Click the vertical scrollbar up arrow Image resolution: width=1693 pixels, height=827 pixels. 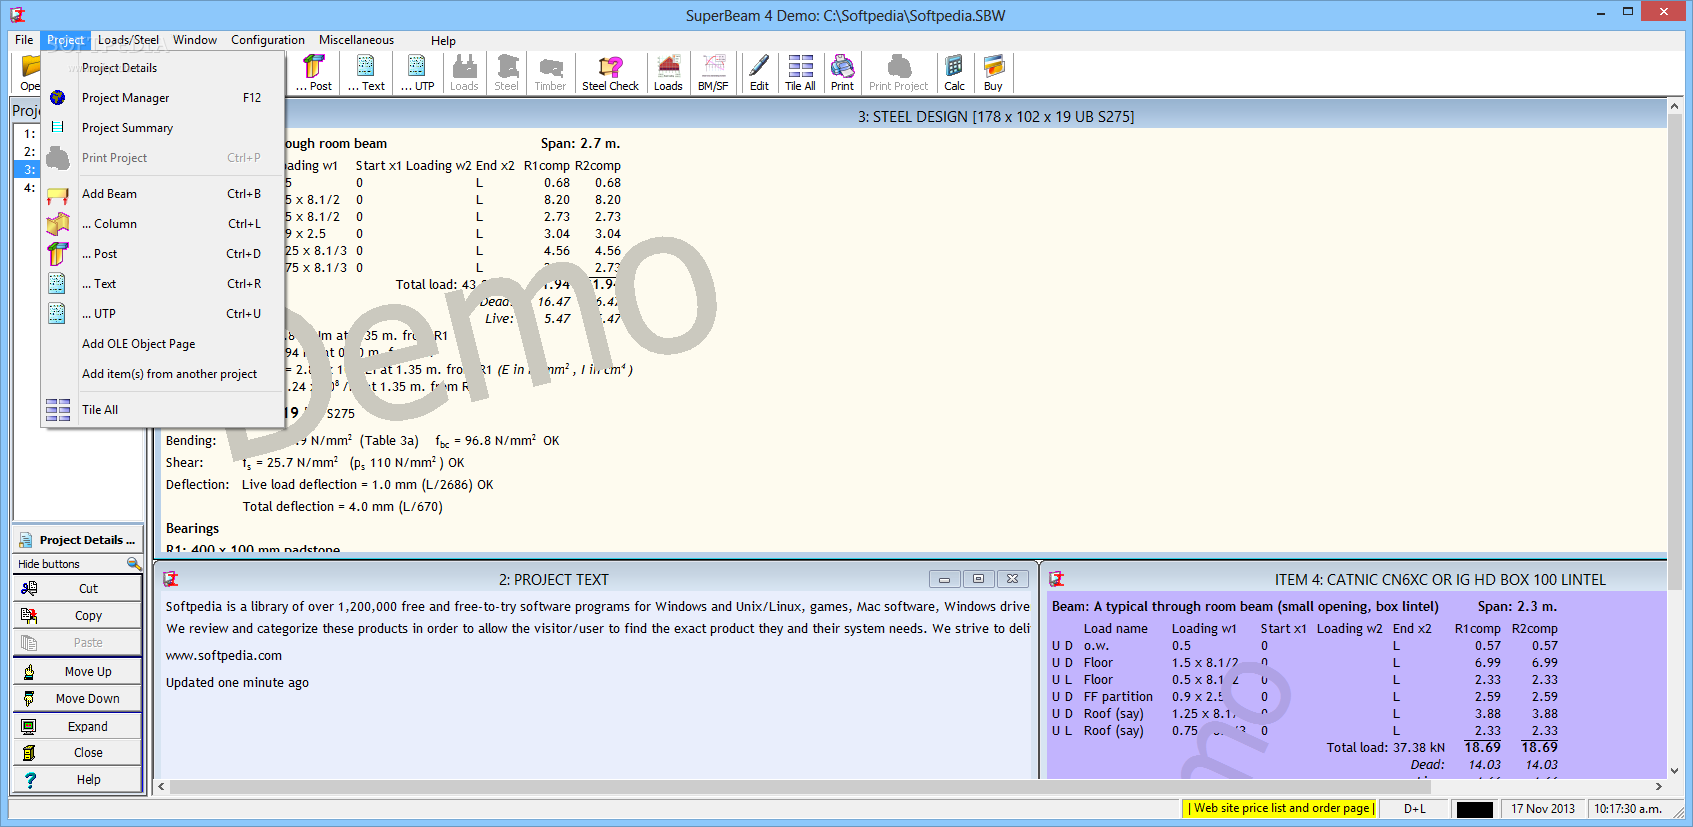[x=1675, y=106]
